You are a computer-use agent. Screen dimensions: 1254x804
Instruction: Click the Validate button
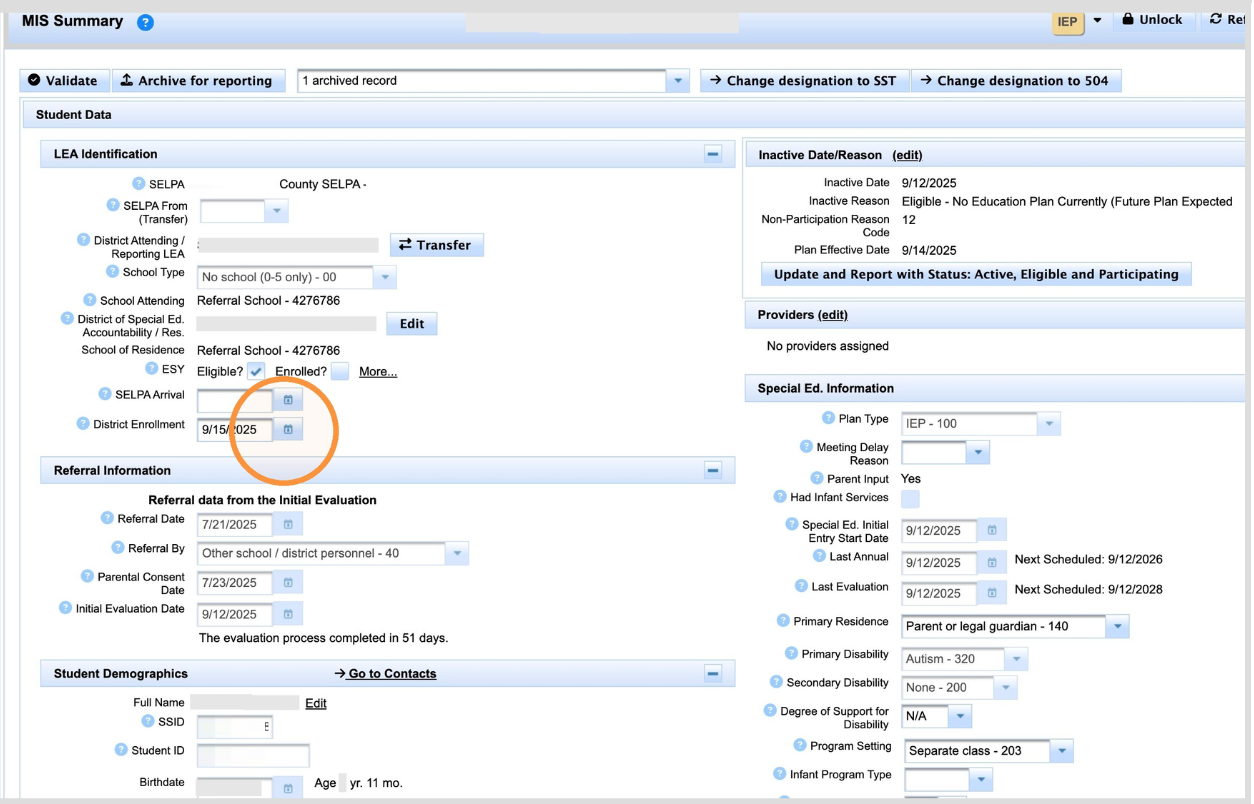[64, 81]
